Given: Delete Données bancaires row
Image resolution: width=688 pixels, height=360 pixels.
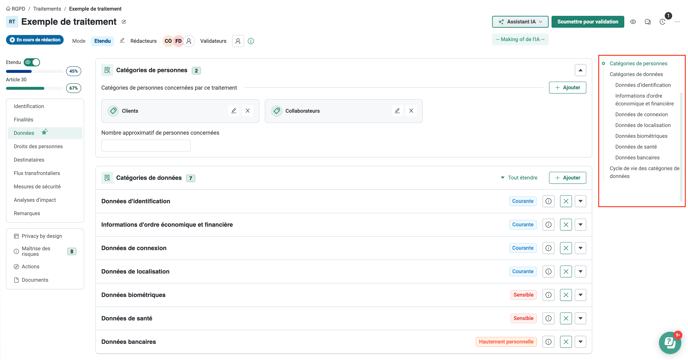Looking at the screenshot, I should point(566,342).
